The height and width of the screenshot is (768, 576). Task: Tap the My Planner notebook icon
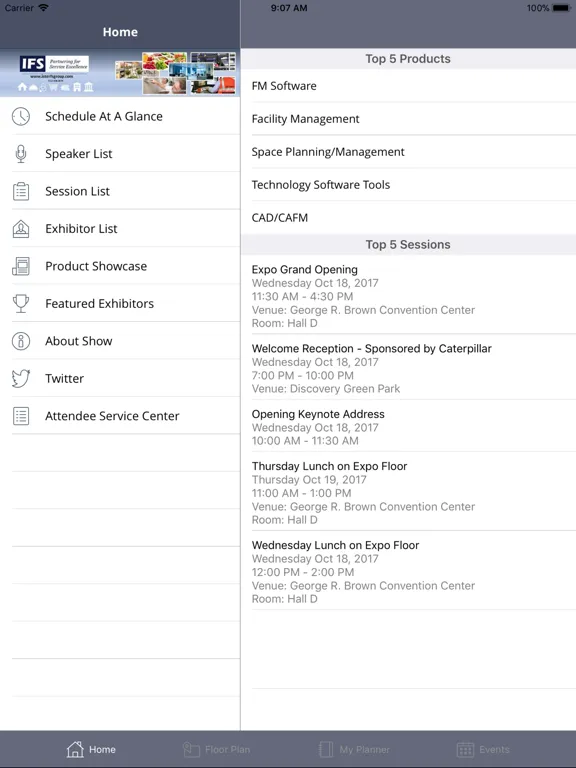(326, 749)
